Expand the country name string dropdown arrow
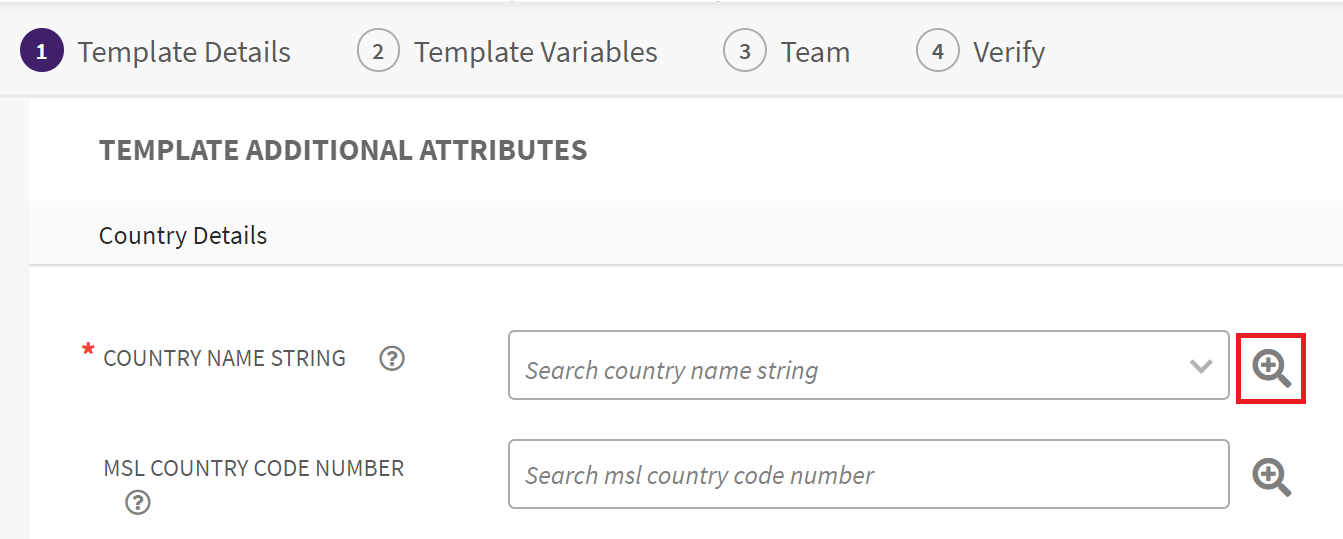Screen dimensions: 1343x539 click(1201, 366)
